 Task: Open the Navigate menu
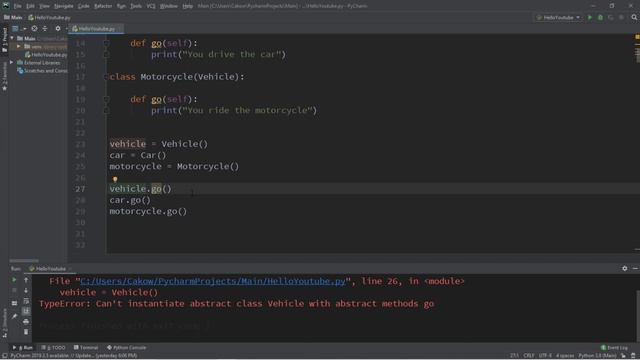[x=64, y=6]
